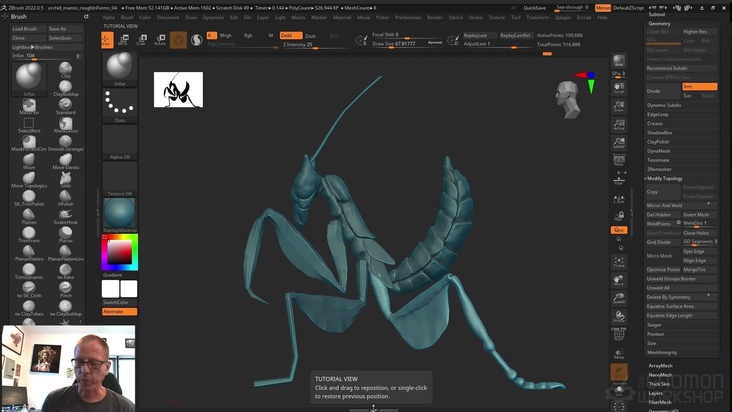Viewport: 732px width, 412px height.
Task: Toggle Zadd sculpt mode
Action: pos(286,35)
